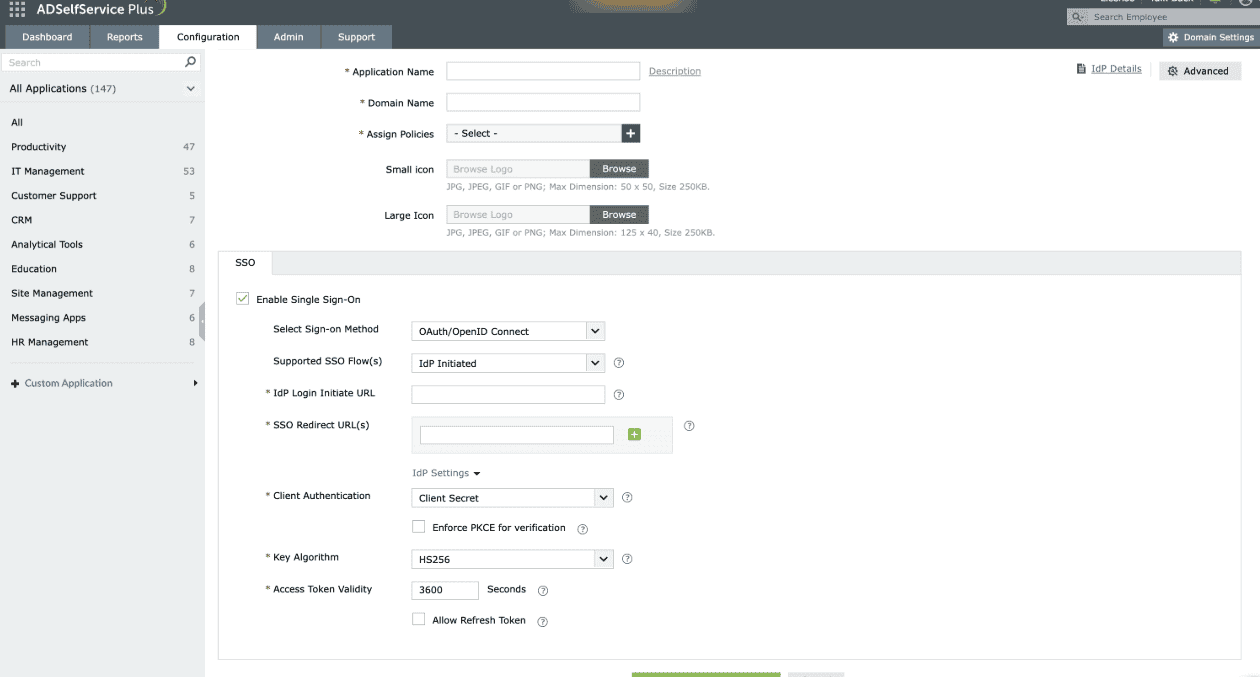The width and height of the screenshot is (1260, 677).
Task: Click the help icon beside Access Token Validity
Action: pyautogui.click(x=542, y=591)
